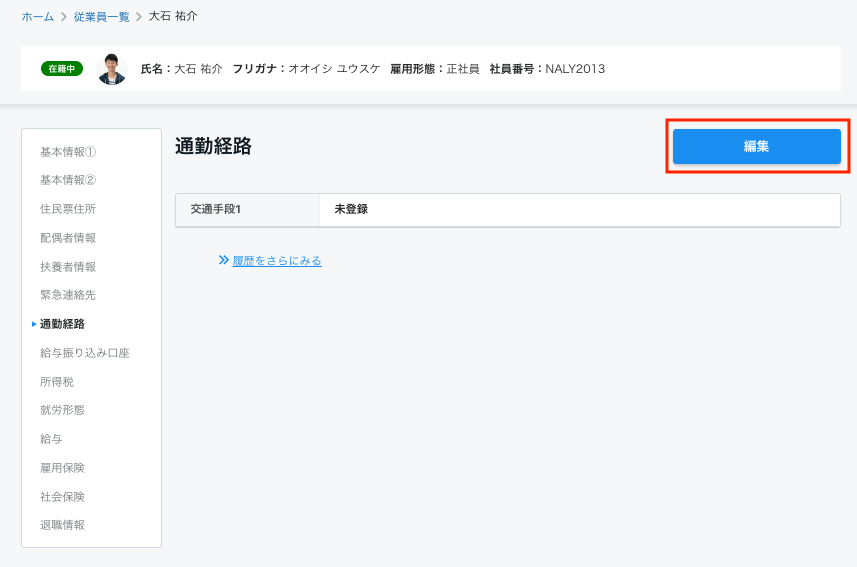Open 所得税 section
Screen dimensions: 857x567
click(x=57, y=382)
